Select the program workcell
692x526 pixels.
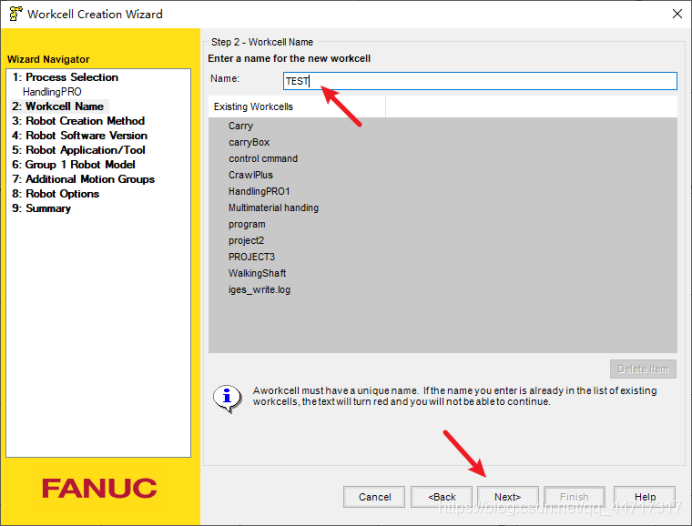[x=247, y=224]
